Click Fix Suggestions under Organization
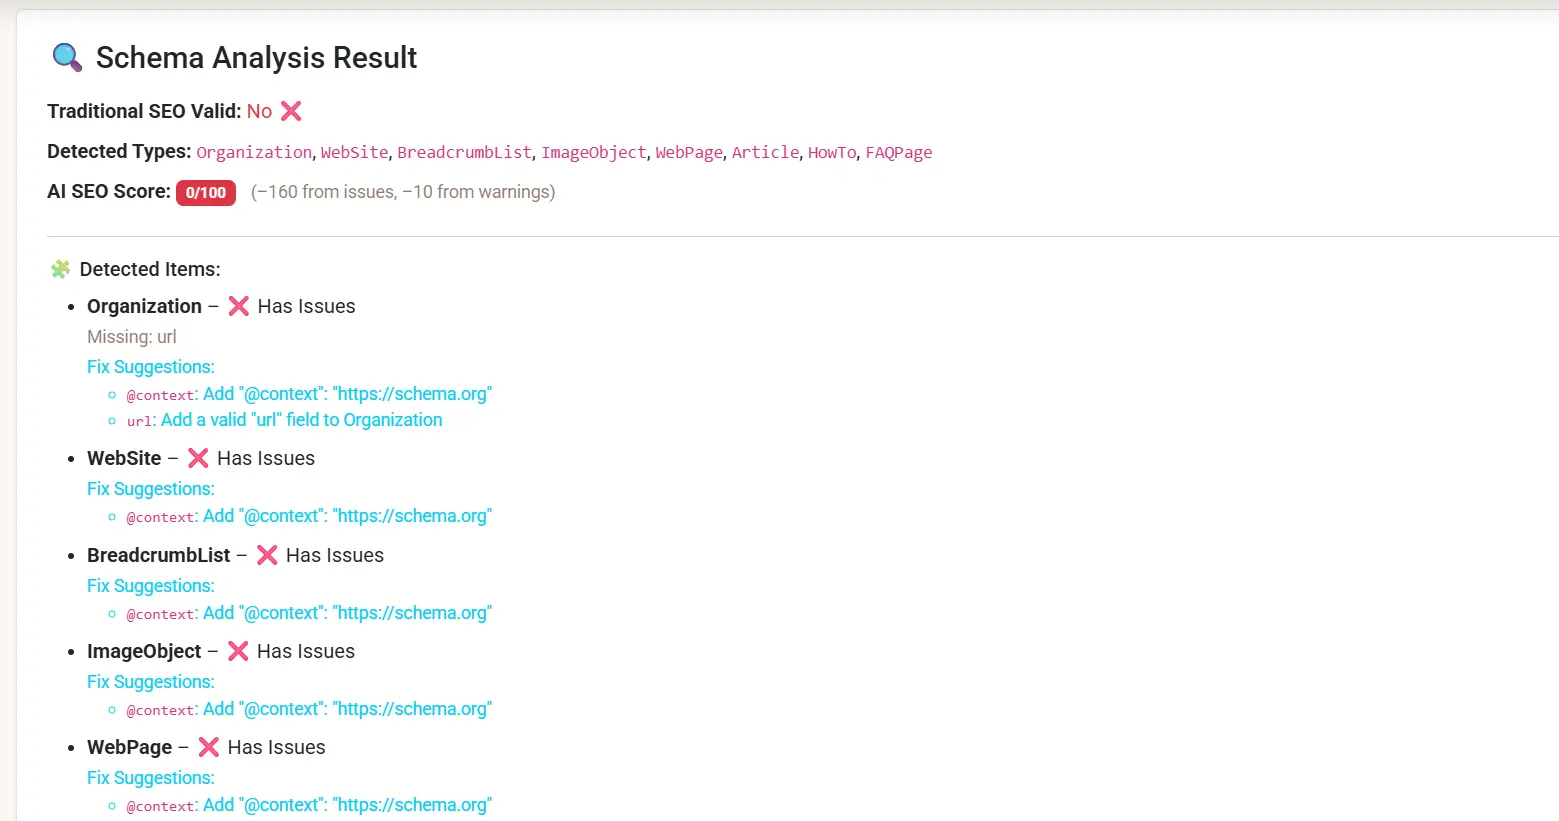The image size is (1559, 821). (151, 367)
